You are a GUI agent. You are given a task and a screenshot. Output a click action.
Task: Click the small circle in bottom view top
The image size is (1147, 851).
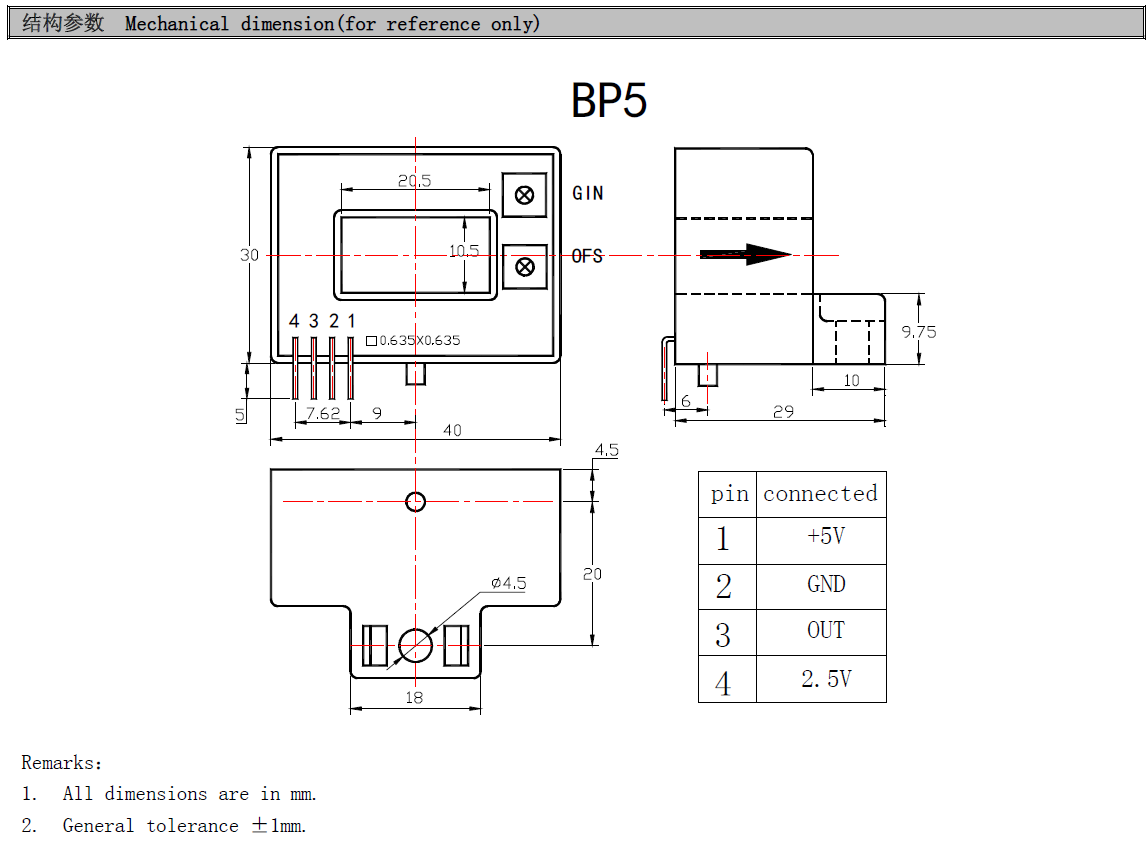415,501
